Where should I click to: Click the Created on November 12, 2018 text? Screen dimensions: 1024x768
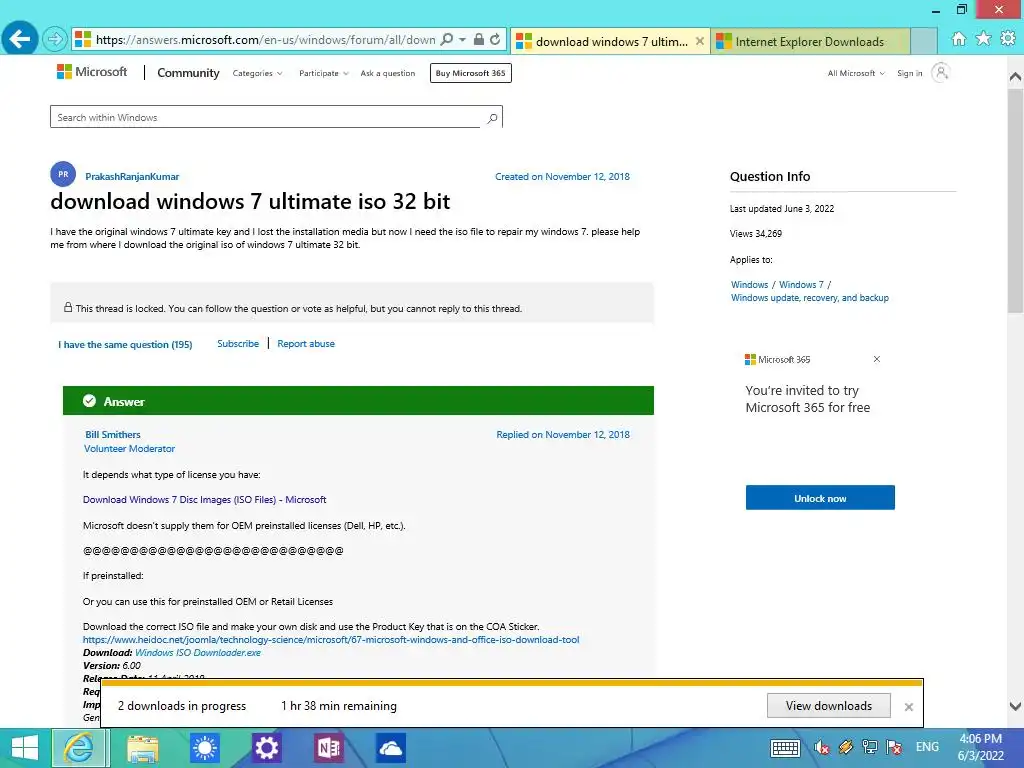(562, 176)
